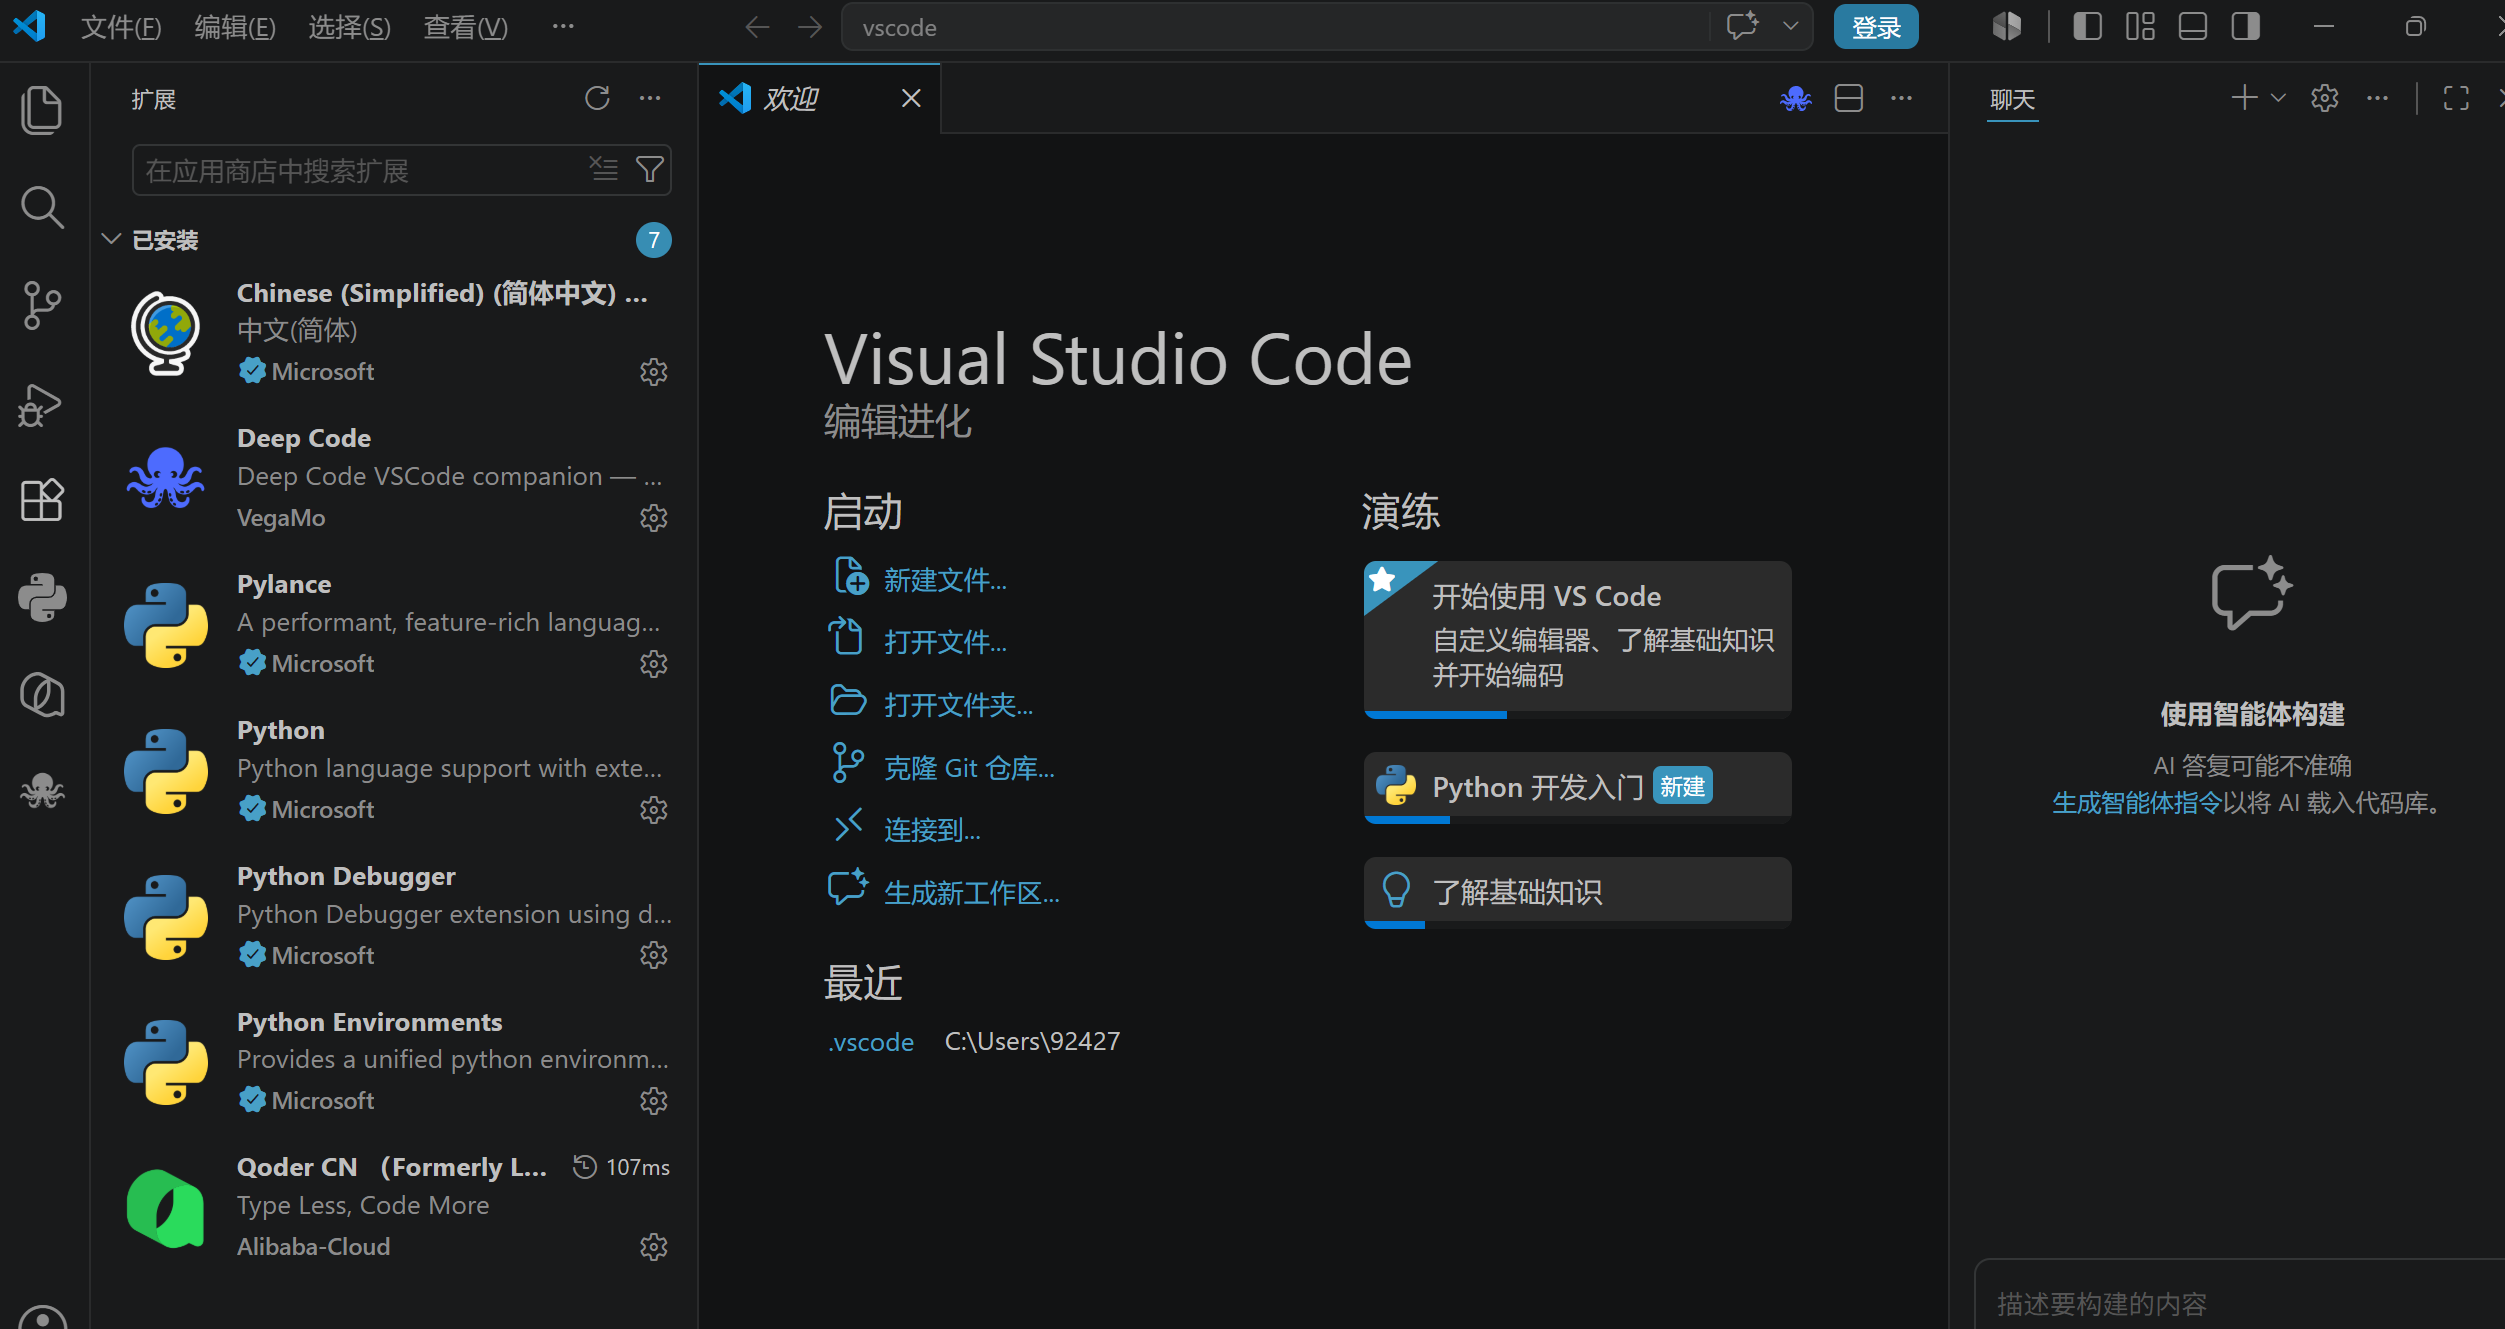Open the Explorer view in activity bar

42,109
